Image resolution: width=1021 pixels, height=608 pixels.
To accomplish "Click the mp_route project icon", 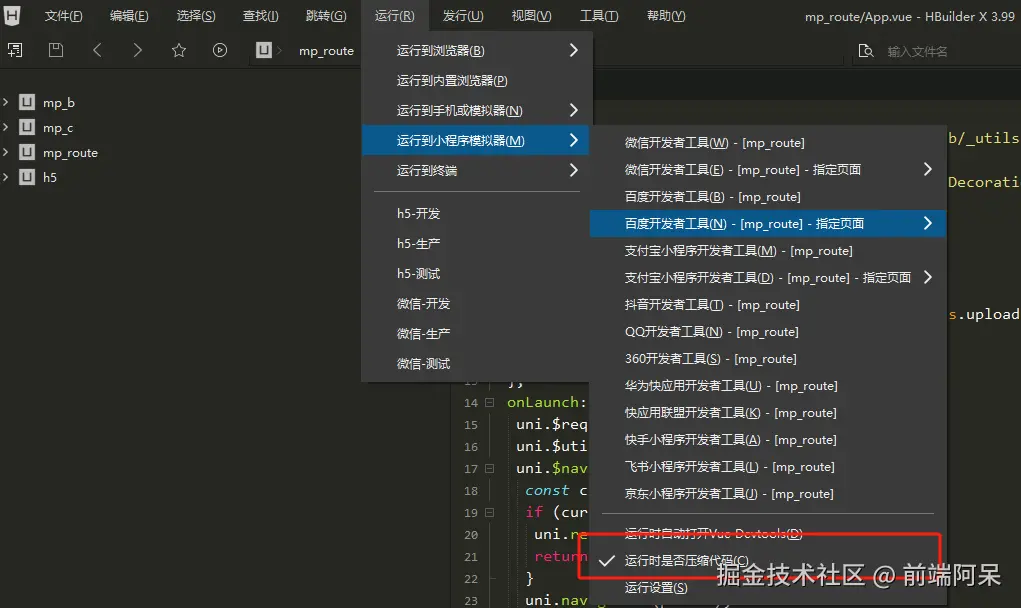I will click(27, 152).
